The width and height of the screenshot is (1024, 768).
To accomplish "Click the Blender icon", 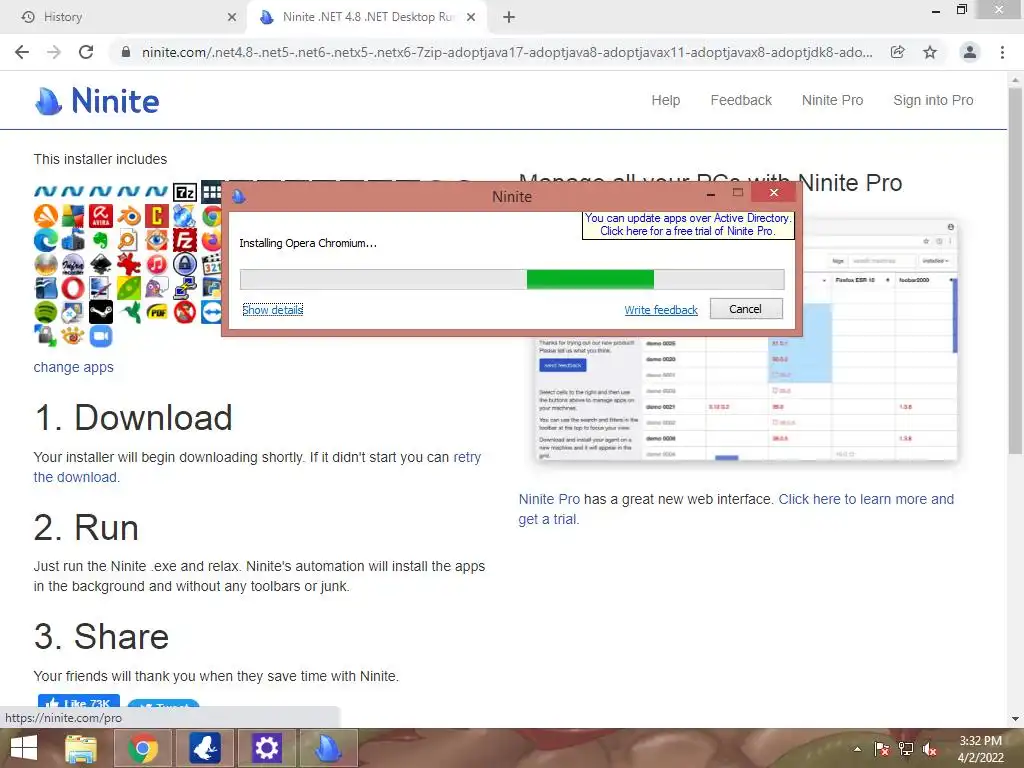I will [129, 216].
